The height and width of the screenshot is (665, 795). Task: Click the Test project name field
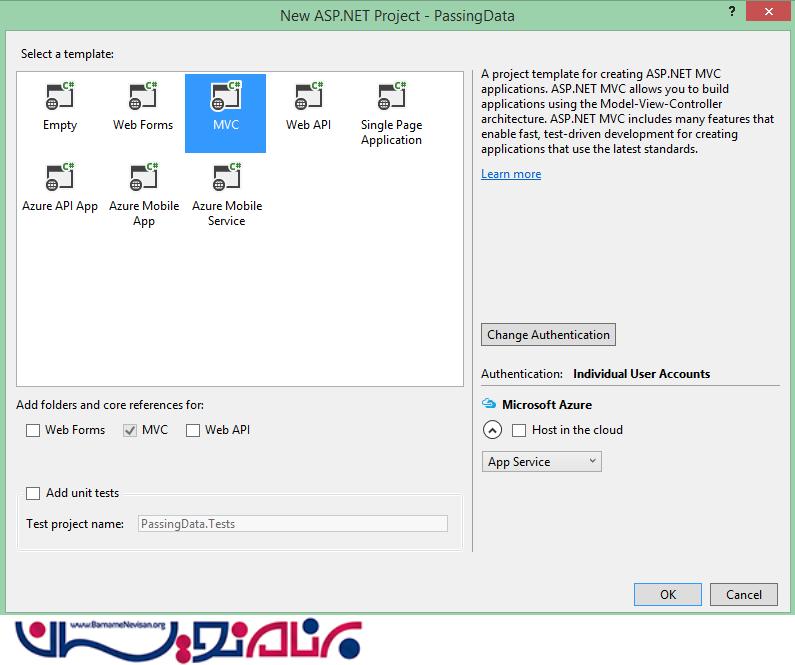click(292, 523)
